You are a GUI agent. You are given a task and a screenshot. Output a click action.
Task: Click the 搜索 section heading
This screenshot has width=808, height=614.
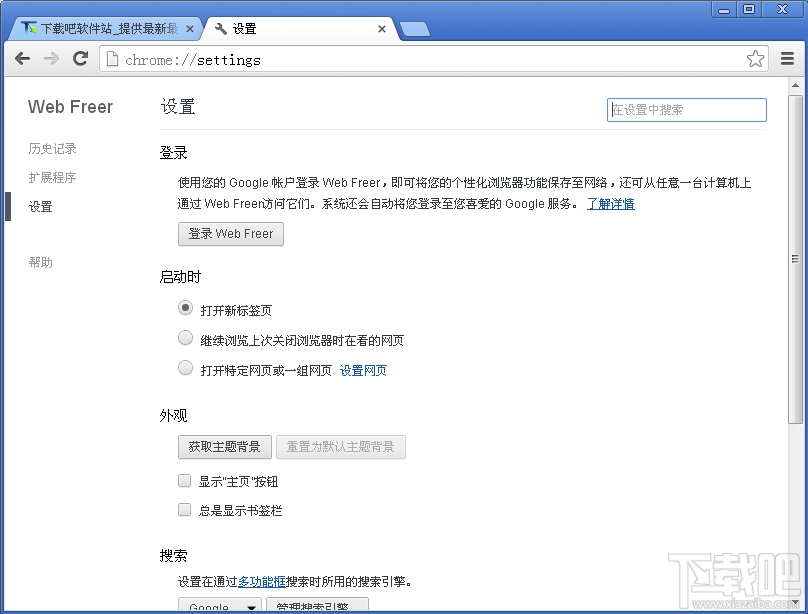point(173,555)
